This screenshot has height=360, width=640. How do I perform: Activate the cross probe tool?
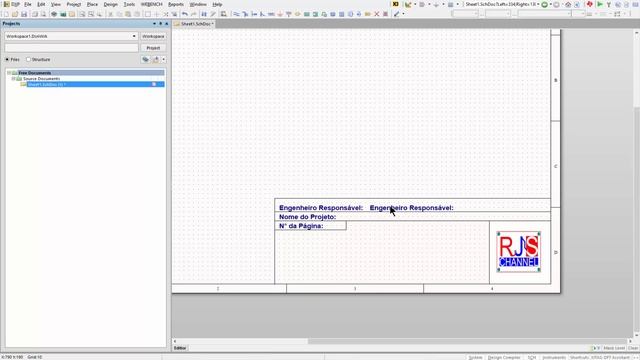pos(213,14)
